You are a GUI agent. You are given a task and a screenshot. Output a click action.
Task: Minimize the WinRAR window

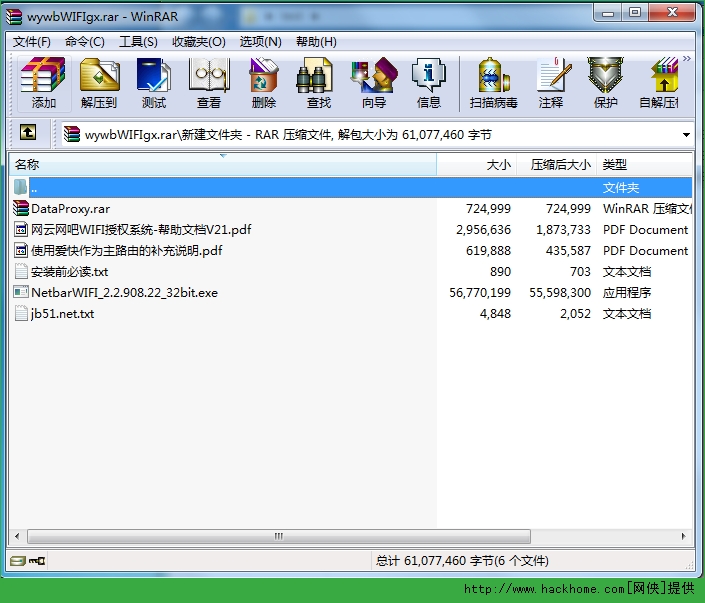pyautogui.click(x=607, y=13)
